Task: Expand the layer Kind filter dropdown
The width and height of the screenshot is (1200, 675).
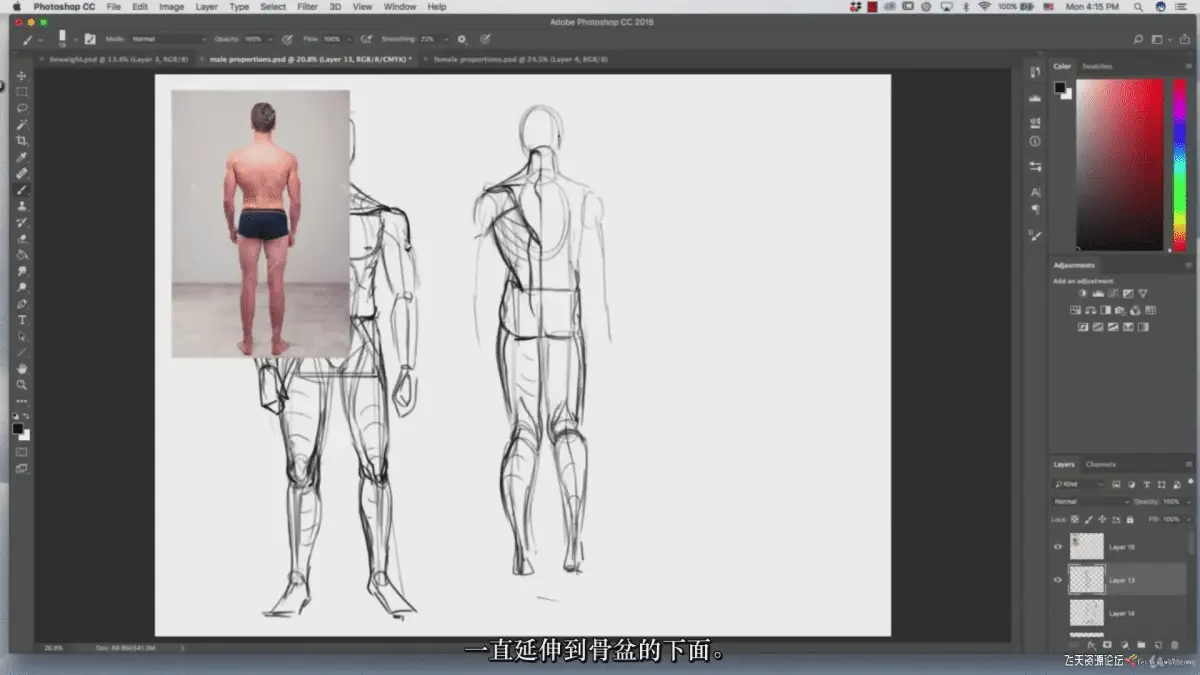Action: click(1080, 484)
